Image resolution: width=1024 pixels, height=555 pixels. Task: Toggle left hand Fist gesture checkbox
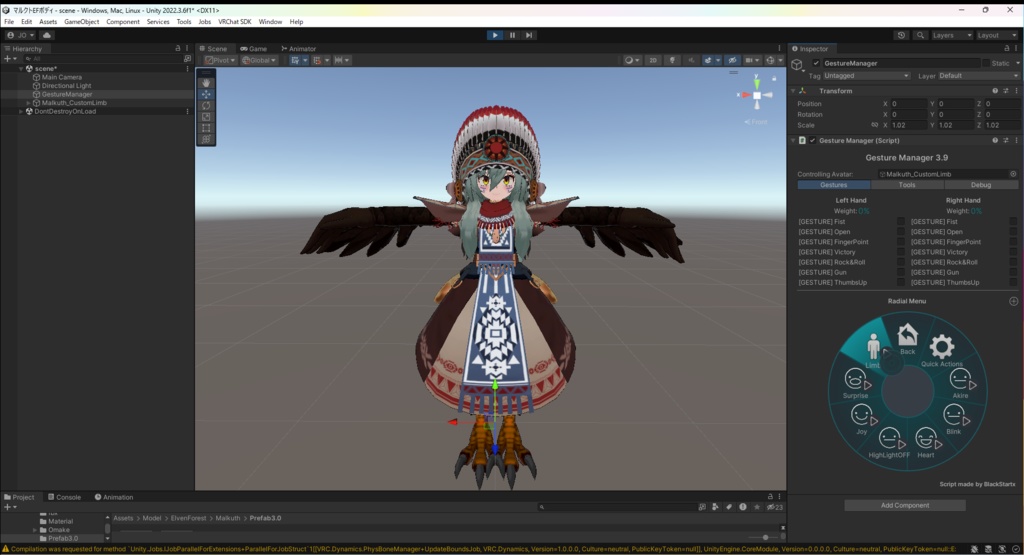tap(901, 221)
